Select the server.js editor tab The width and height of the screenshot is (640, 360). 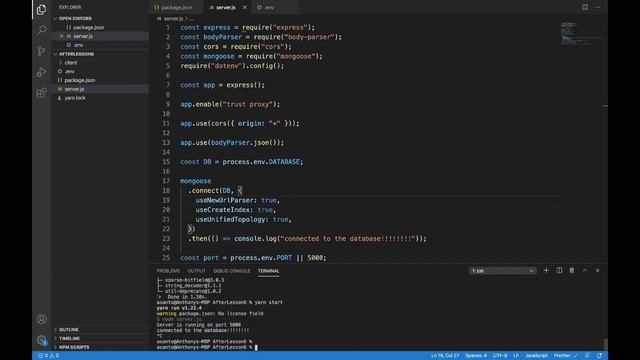point(226,7)
